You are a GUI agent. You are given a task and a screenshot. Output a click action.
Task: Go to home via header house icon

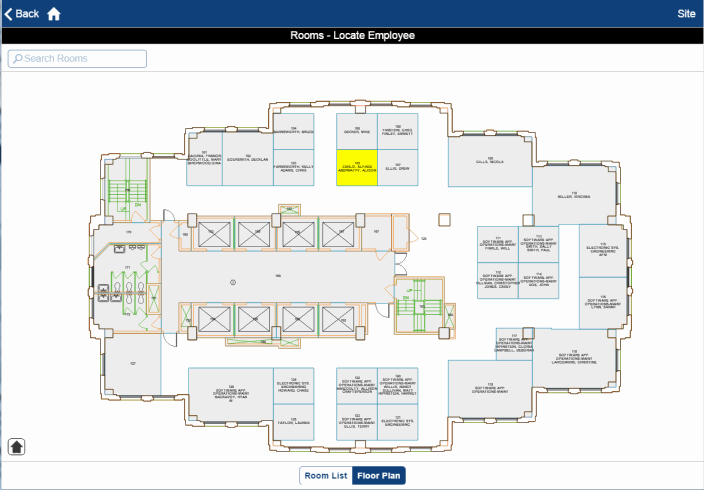click(54, 14)
